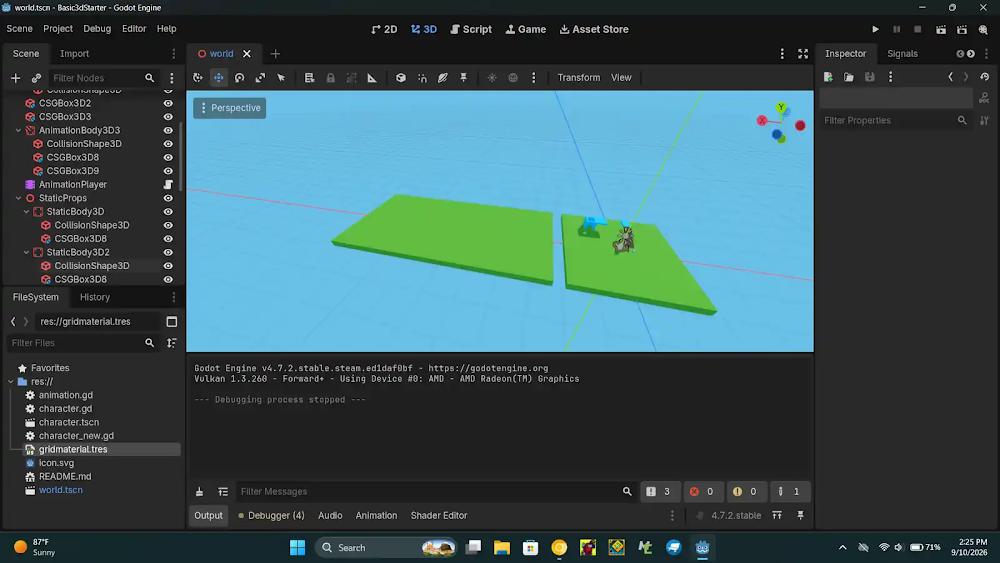Toggle visibility of StaticProps node
The image size is (1000, 563).
168,198
